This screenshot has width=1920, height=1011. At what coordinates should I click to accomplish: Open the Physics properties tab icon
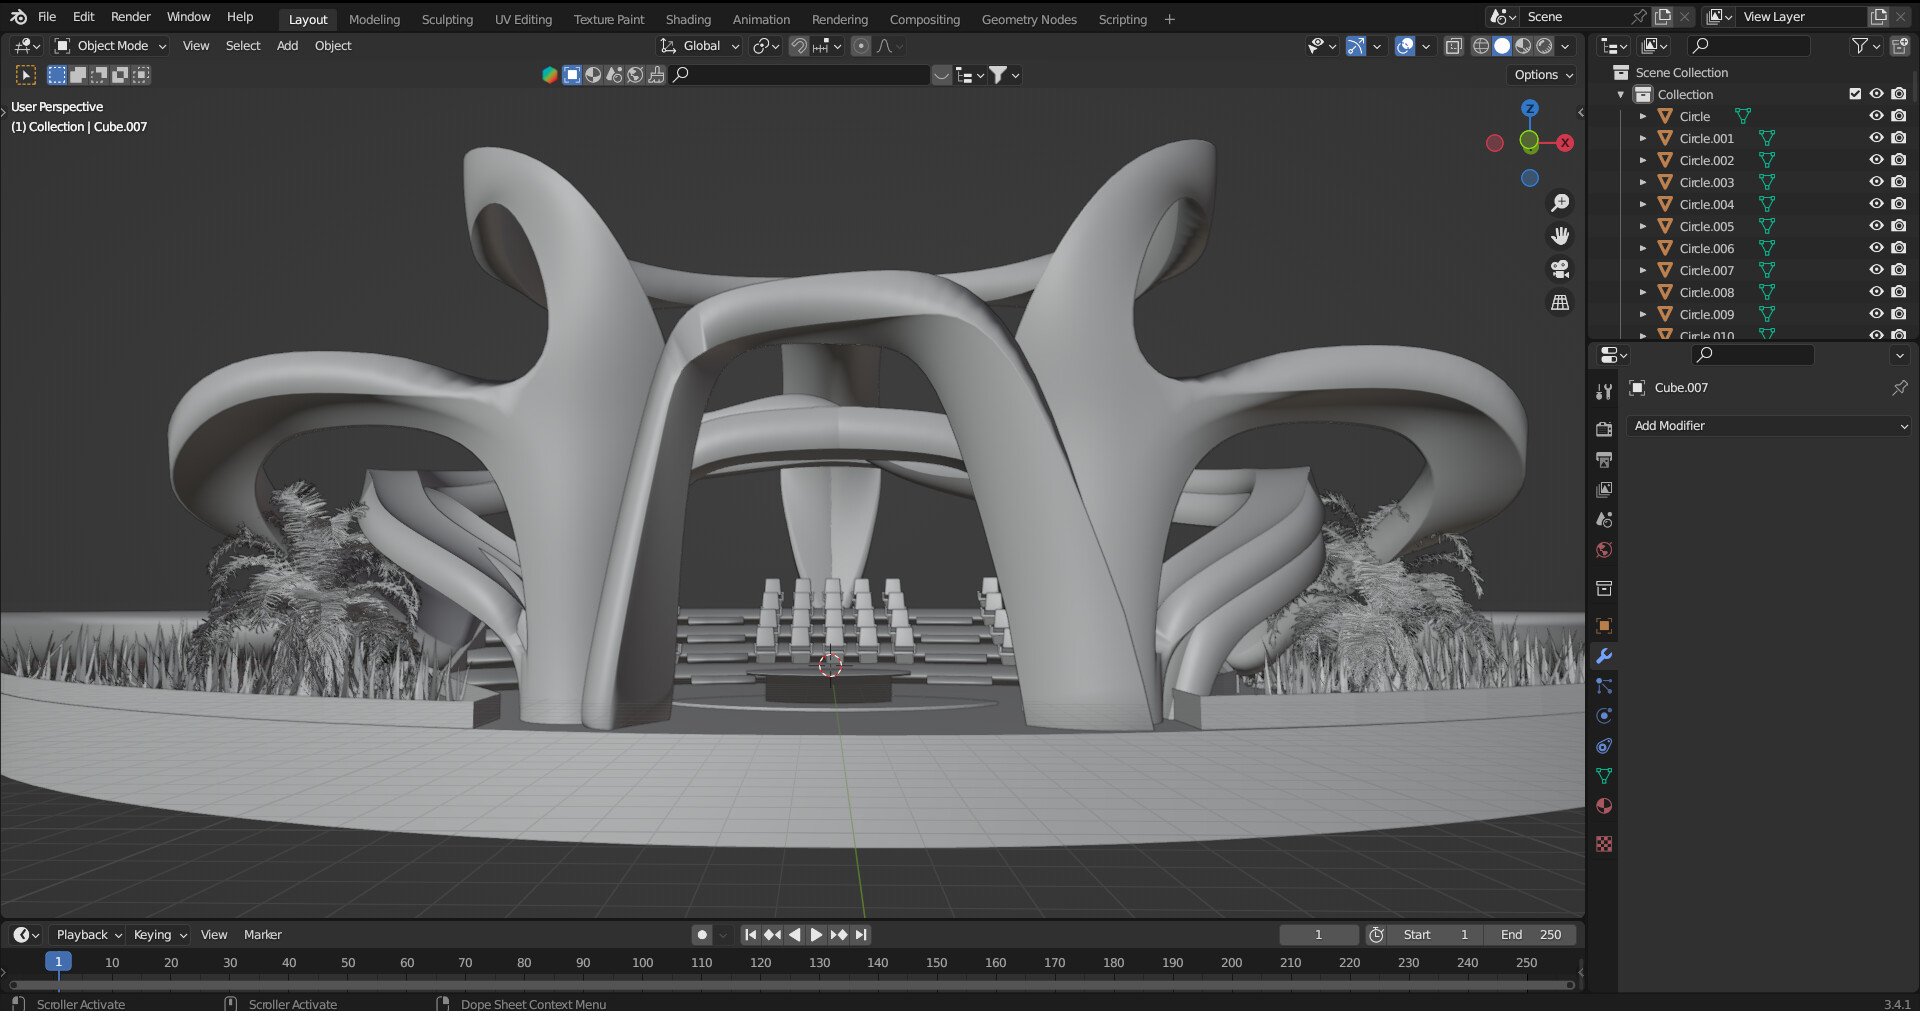tap(1604, 716)
